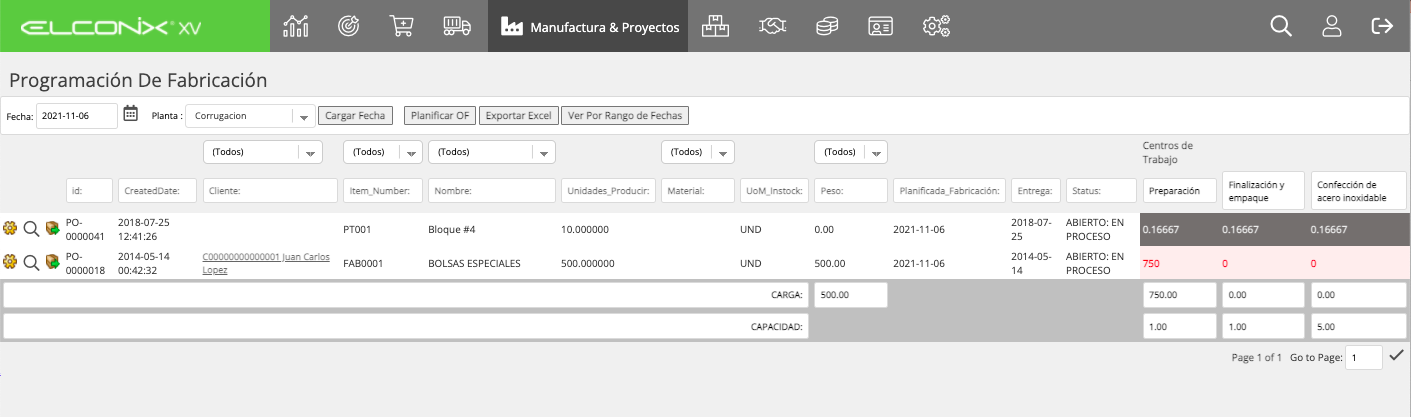Click the PO-0000041 order id
The width and height of the screenshot is (1411, 417).
point(87,229)
